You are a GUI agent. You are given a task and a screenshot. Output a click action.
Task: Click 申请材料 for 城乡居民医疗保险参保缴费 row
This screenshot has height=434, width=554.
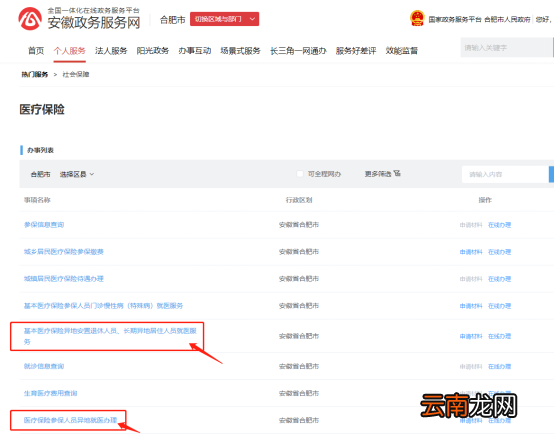point(471,252)
